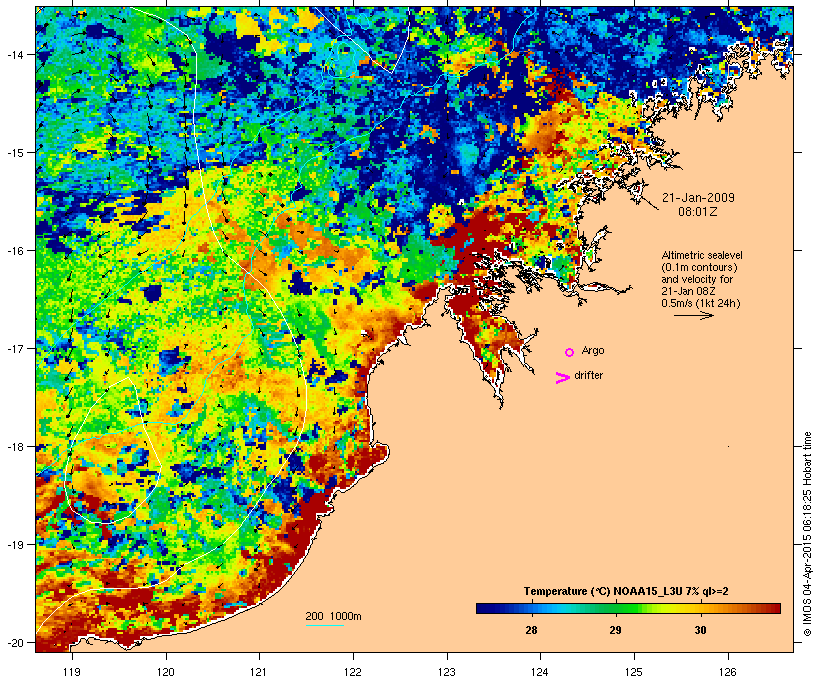
Task: Click the cyan 200m contour legend line
Action: 325,625
